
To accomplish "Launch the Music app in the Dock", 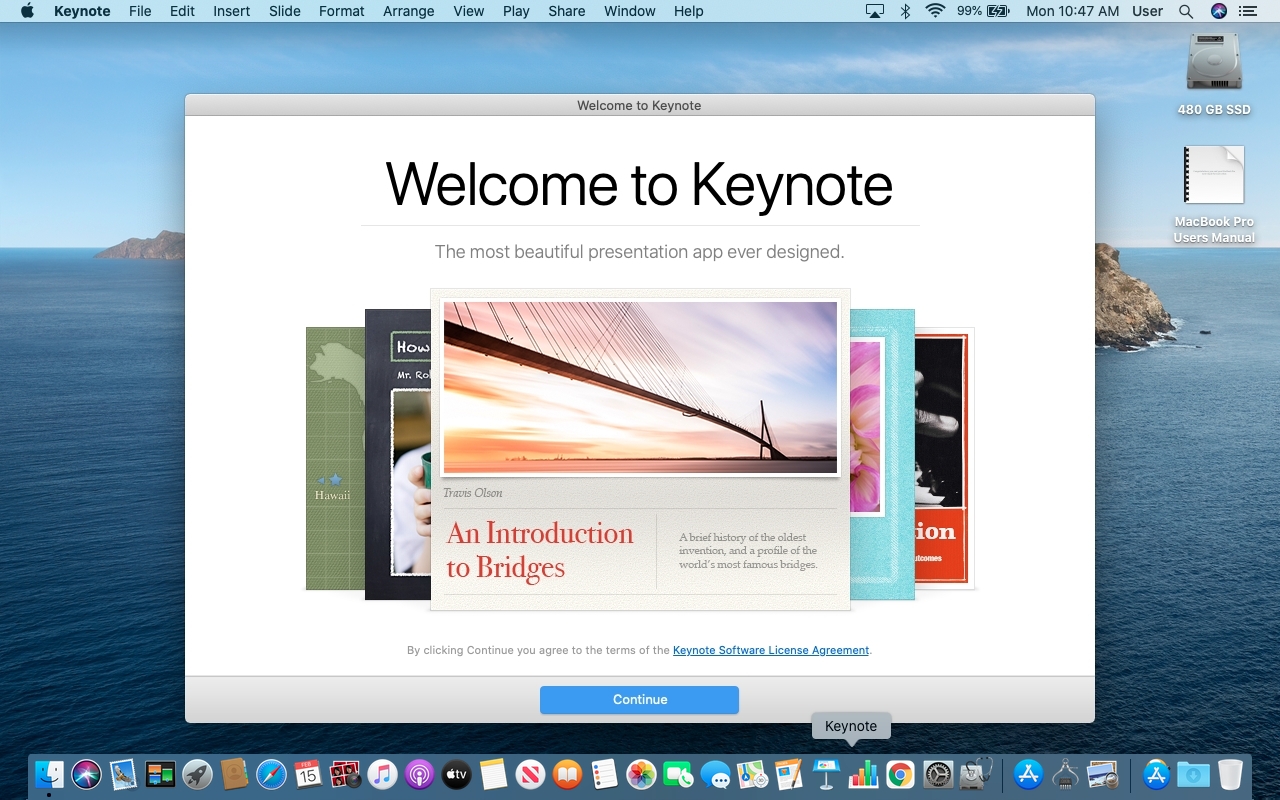I will (382, 774).
